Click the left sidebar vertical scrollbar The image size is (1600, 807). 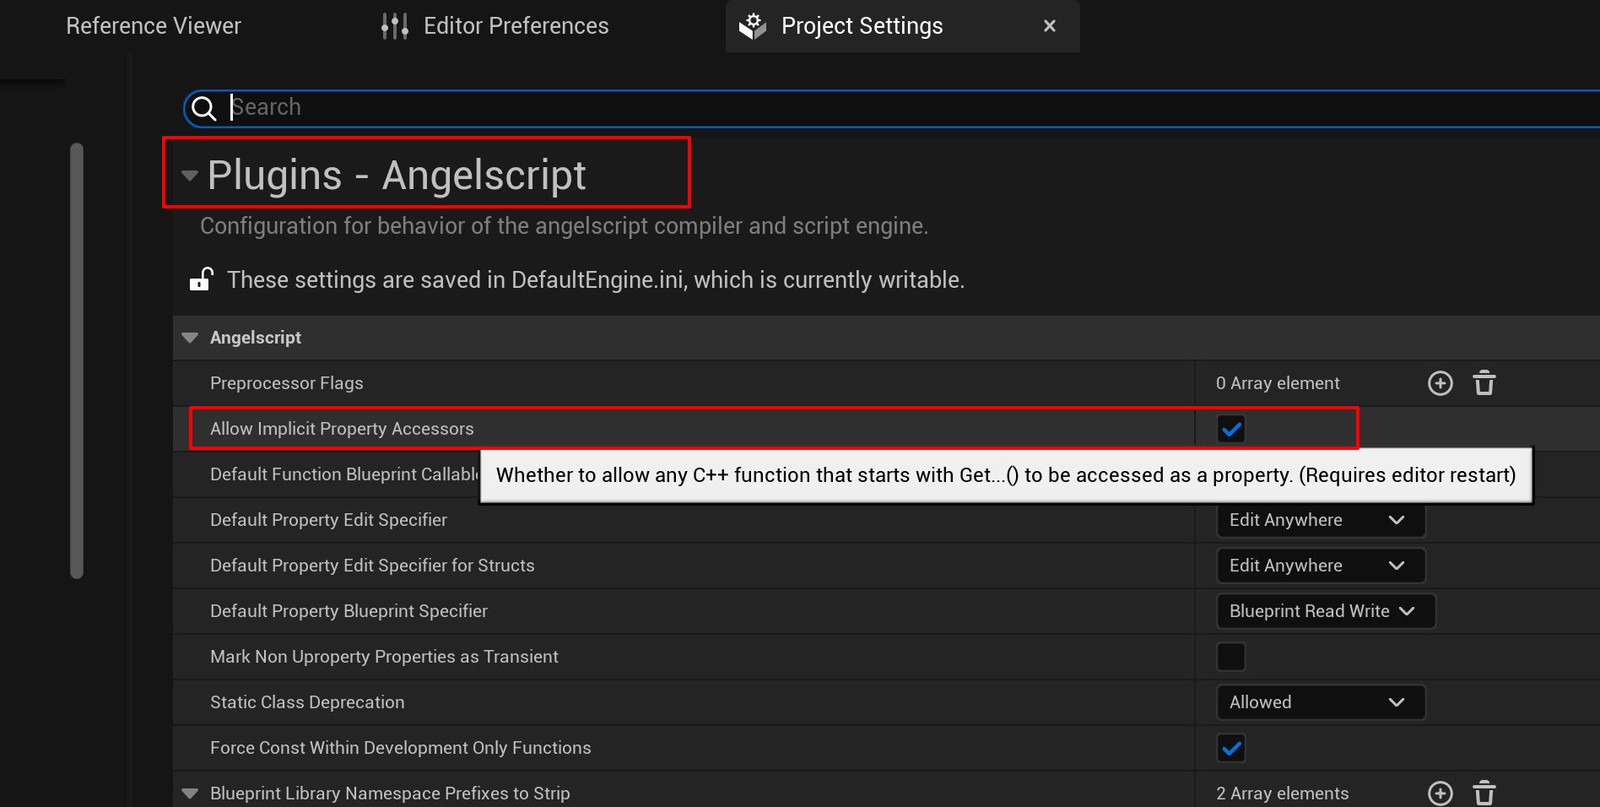77,360
